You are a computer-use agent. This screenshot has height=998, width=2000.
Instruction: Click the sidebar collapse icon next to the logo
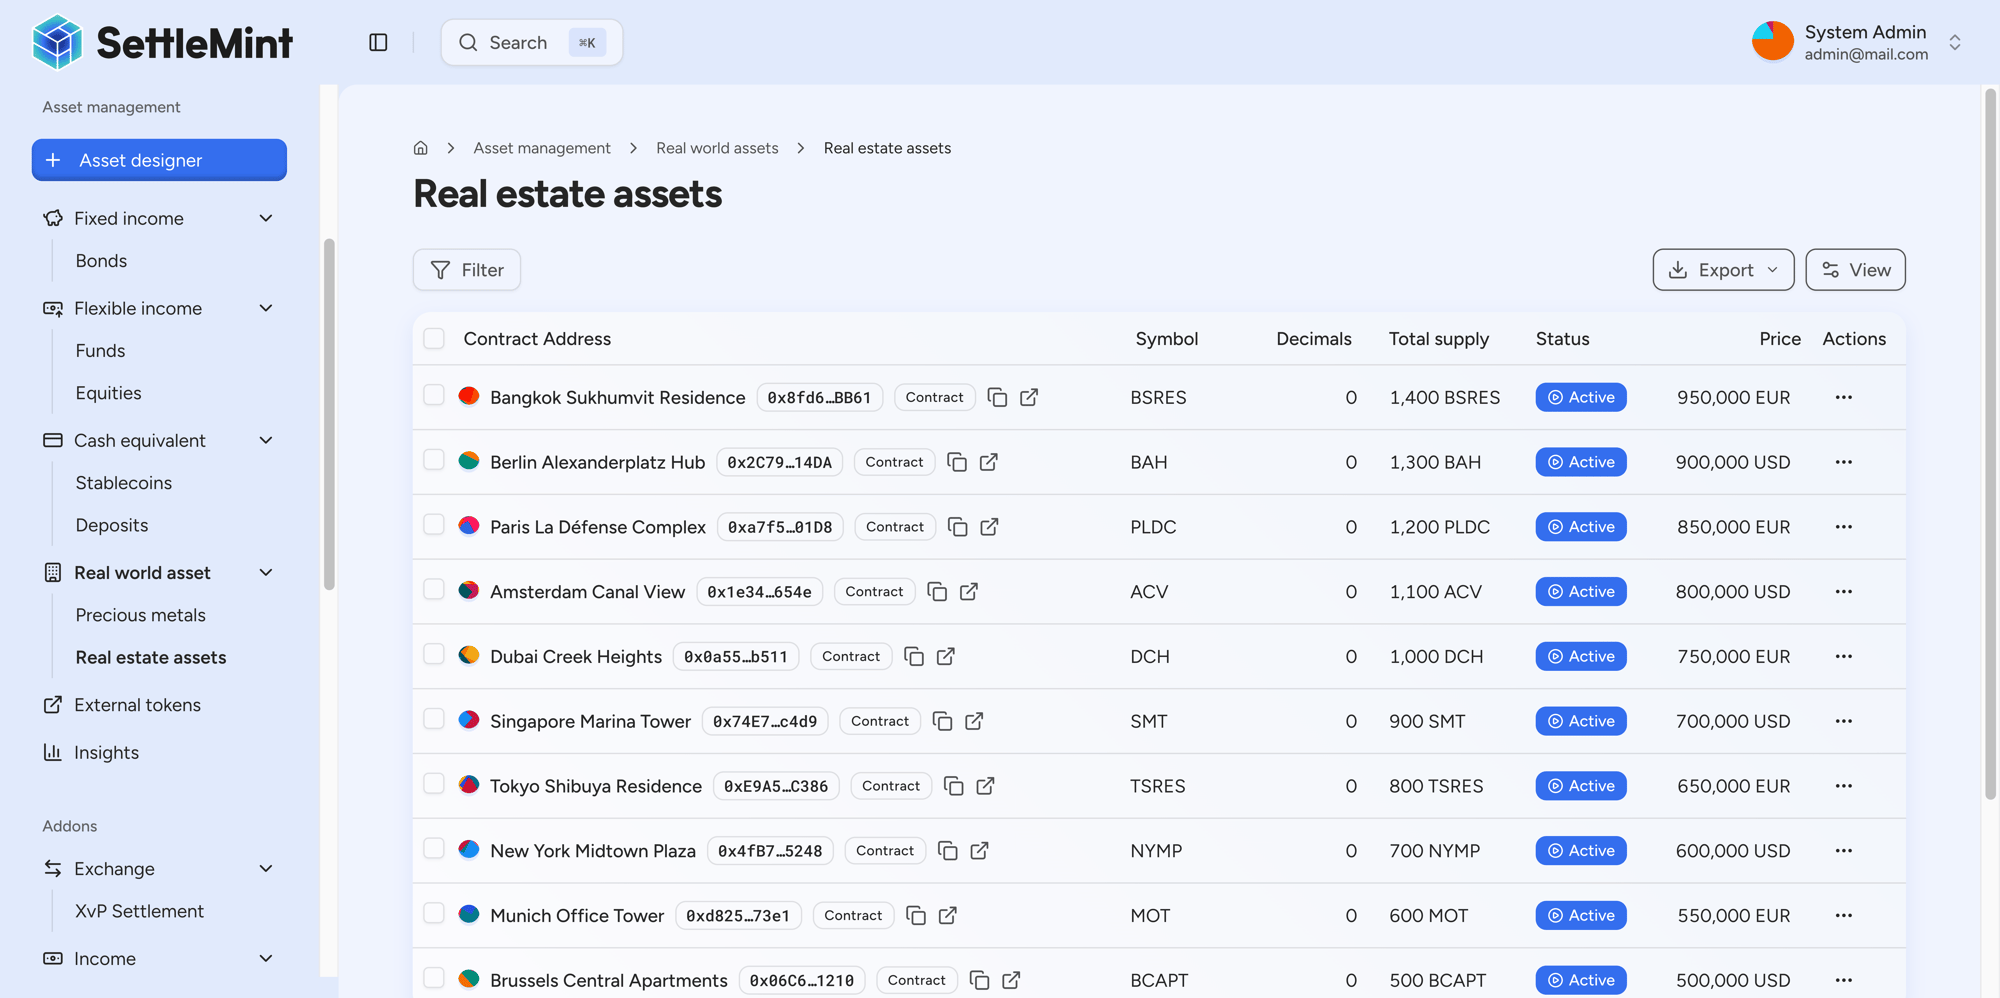(x=378, y=42)
